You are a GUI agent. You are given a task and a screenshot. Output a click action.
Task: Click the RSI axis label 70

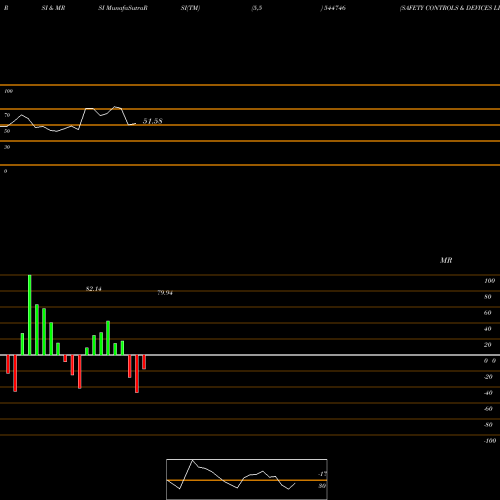pos(7,115)
